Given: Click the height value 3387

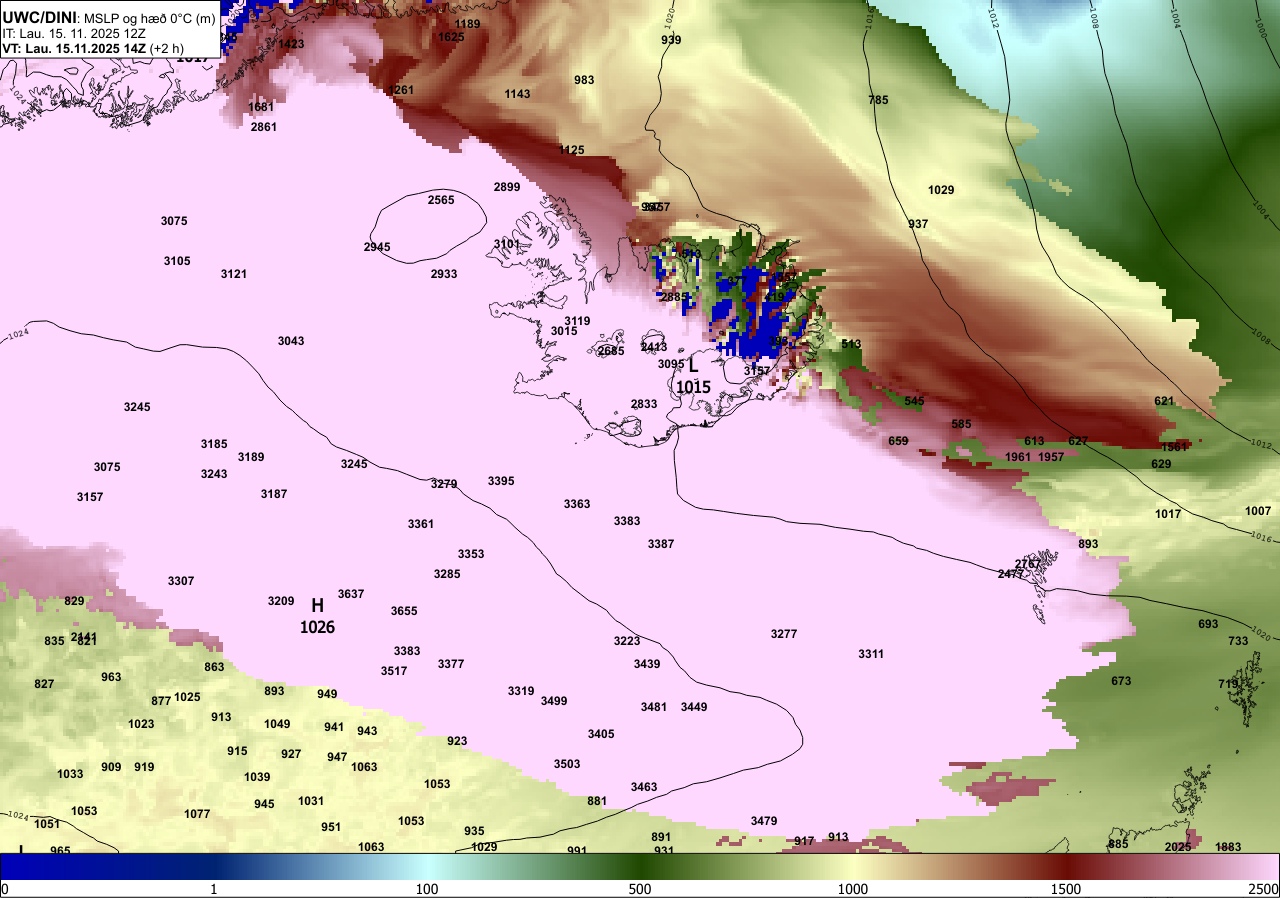Looking at the screenshot, I should (661, 544).
